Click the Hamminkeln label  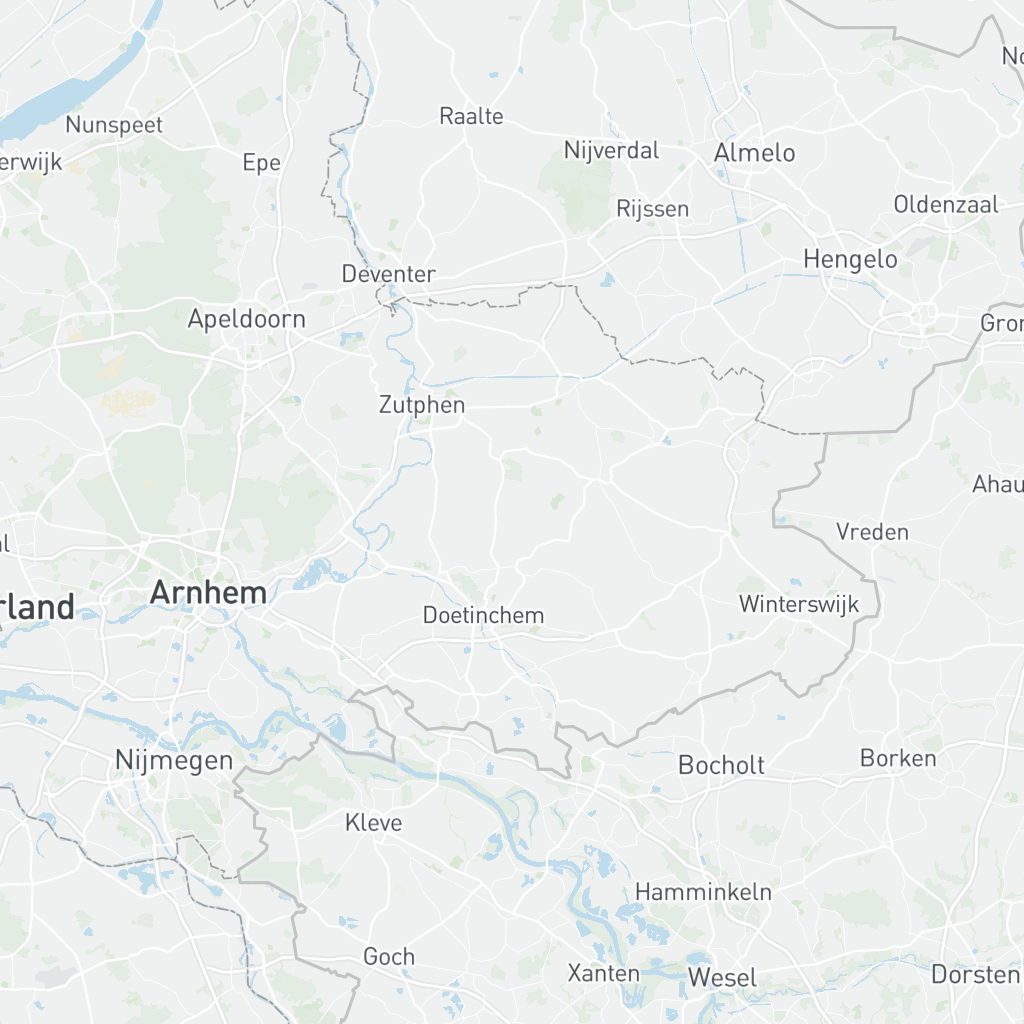703,892
